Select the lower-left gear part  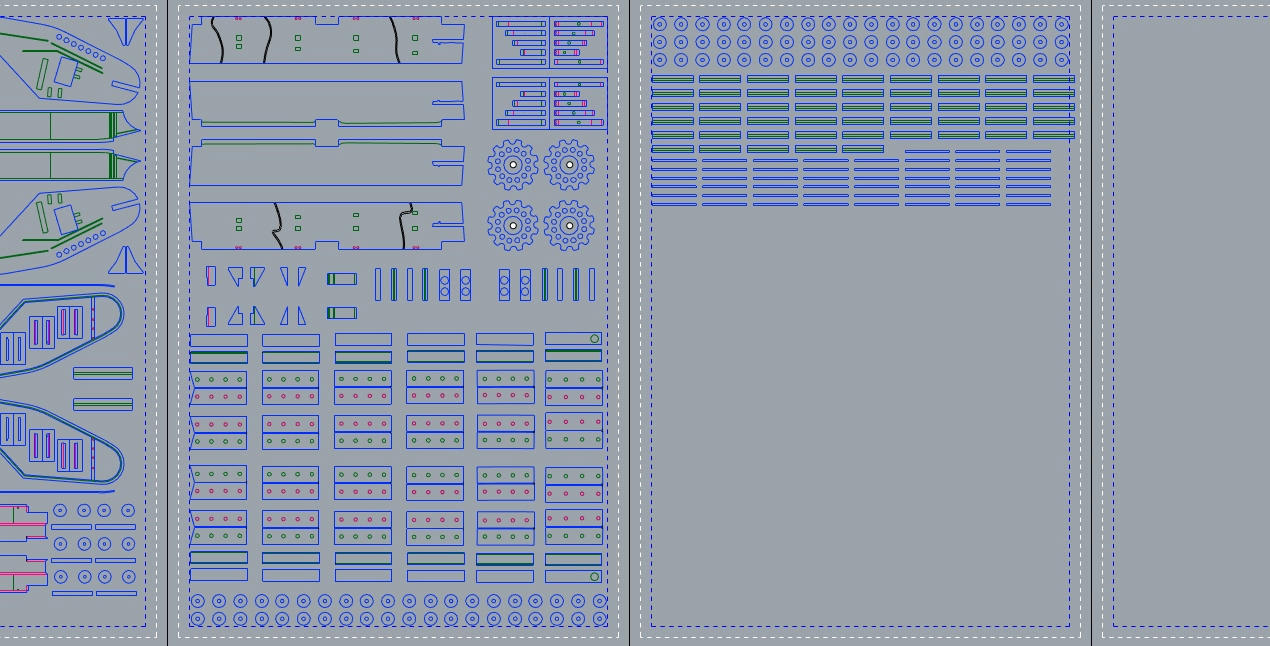tap(513, 226)
